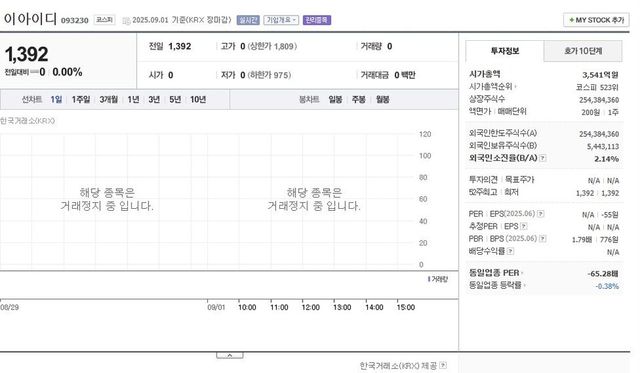Click the 하한가 975 lower limit text
The height and width of the screenshot is (373, 640).
270,75
